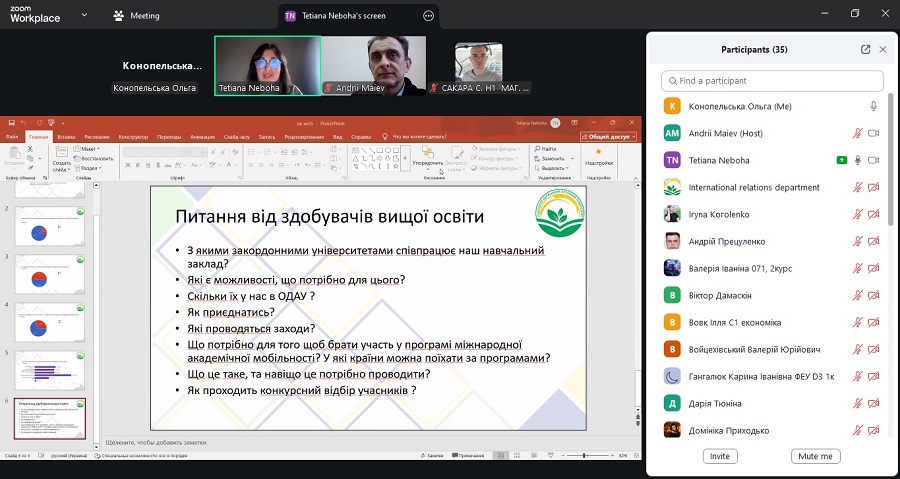Image resolution: width=900 pixels, height=479 pixels.
Task: Open the more options ellipsis on the share bar
Action: click(x=429, y=16)
